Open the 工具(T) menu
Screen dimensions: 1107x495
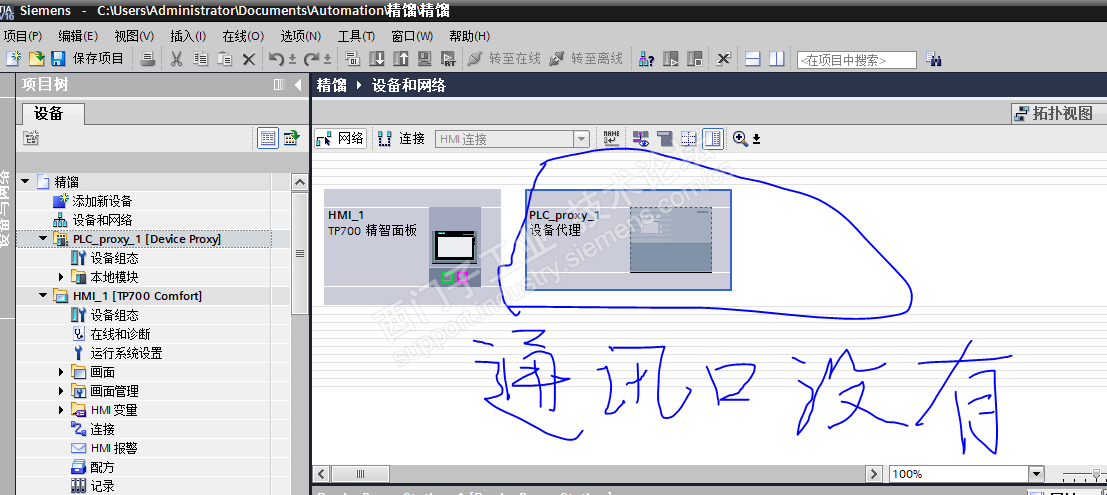tap(357, 36)
